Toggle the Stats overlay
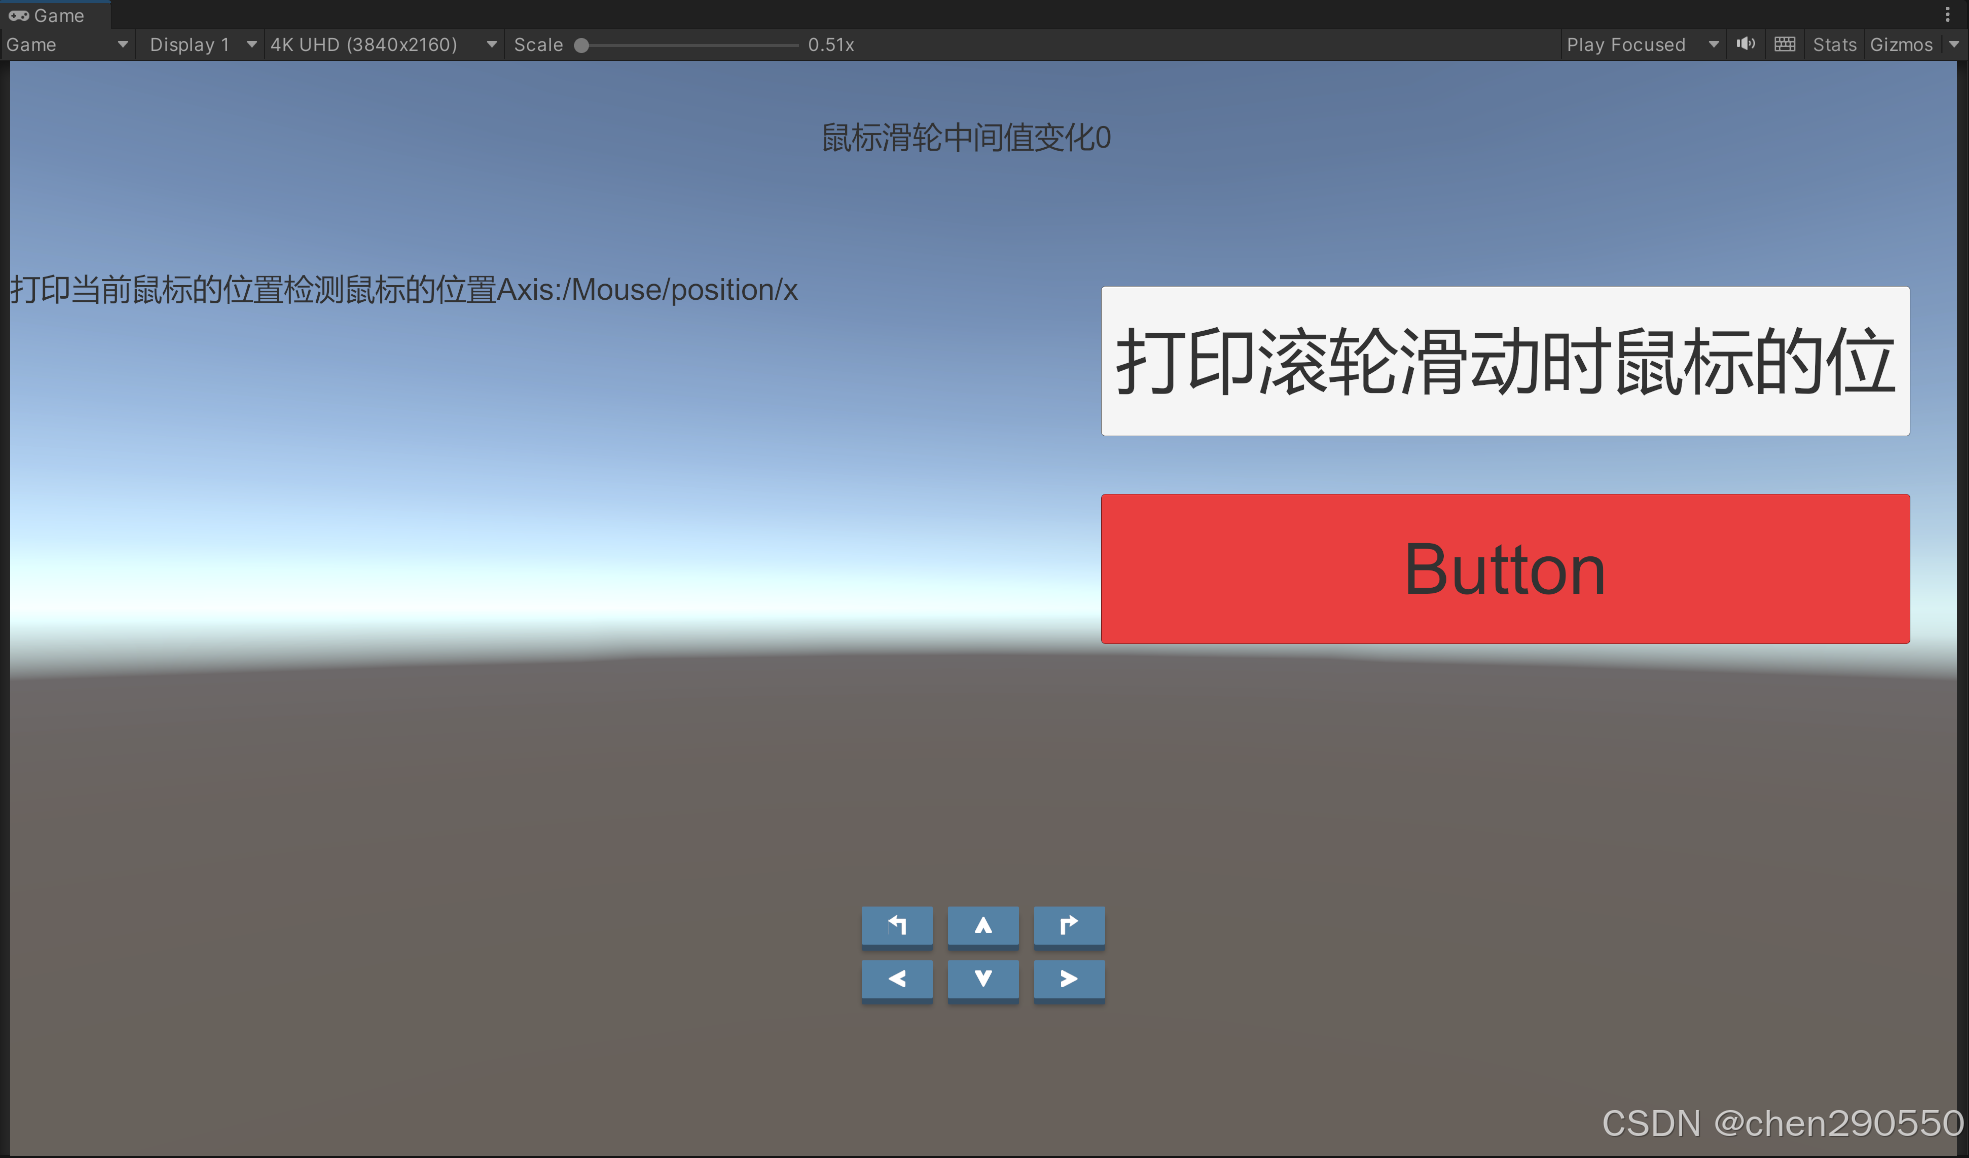The height and width of the screenshot is (1158, 1969). pyautogui.click(x=1834, y=44)
